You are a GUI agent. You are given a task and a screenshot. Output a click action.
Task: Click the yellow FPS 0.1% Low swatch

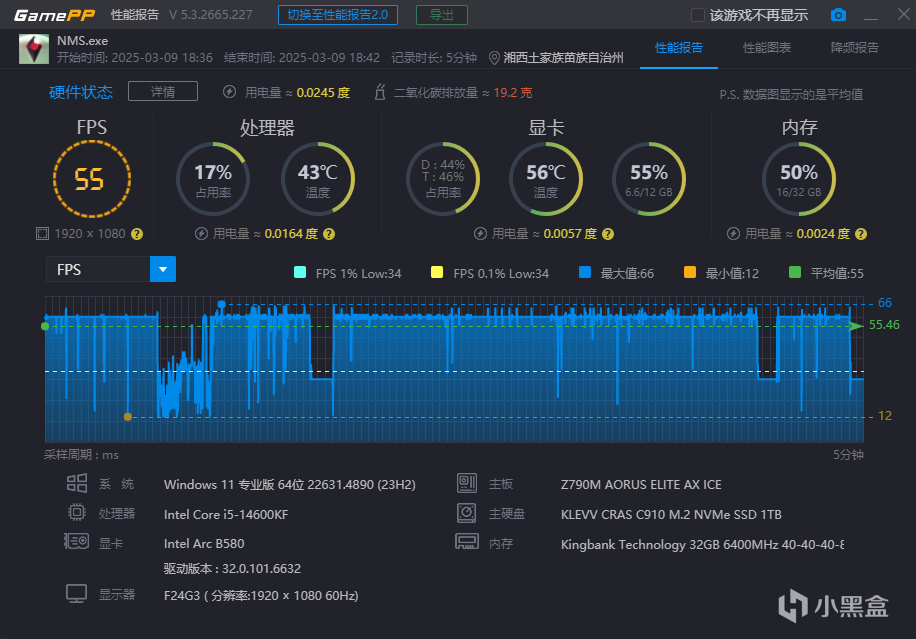pyautogui.click(x=437, y=272)
